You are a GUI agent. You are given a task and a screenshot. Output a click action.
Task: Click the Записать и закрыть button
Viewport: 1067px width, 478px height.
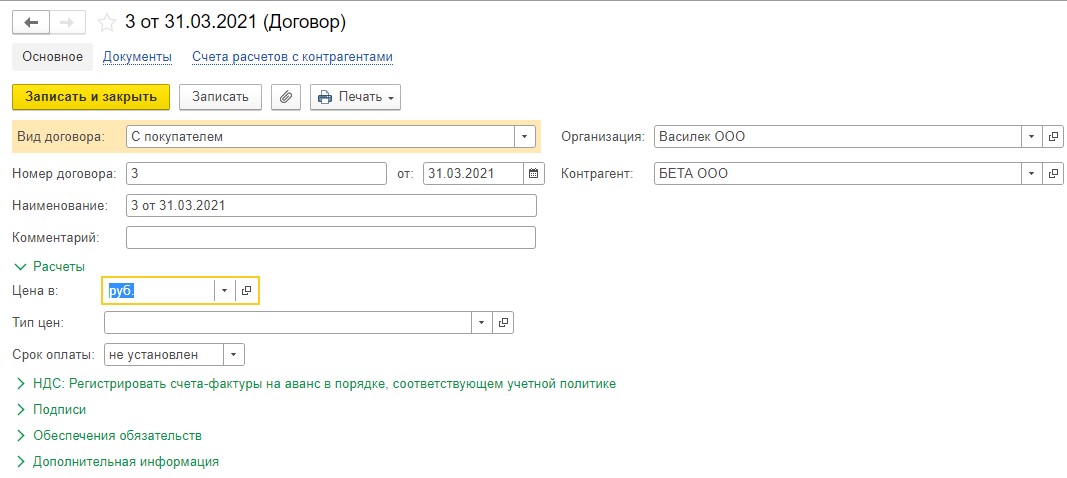[x=91, y=97]
